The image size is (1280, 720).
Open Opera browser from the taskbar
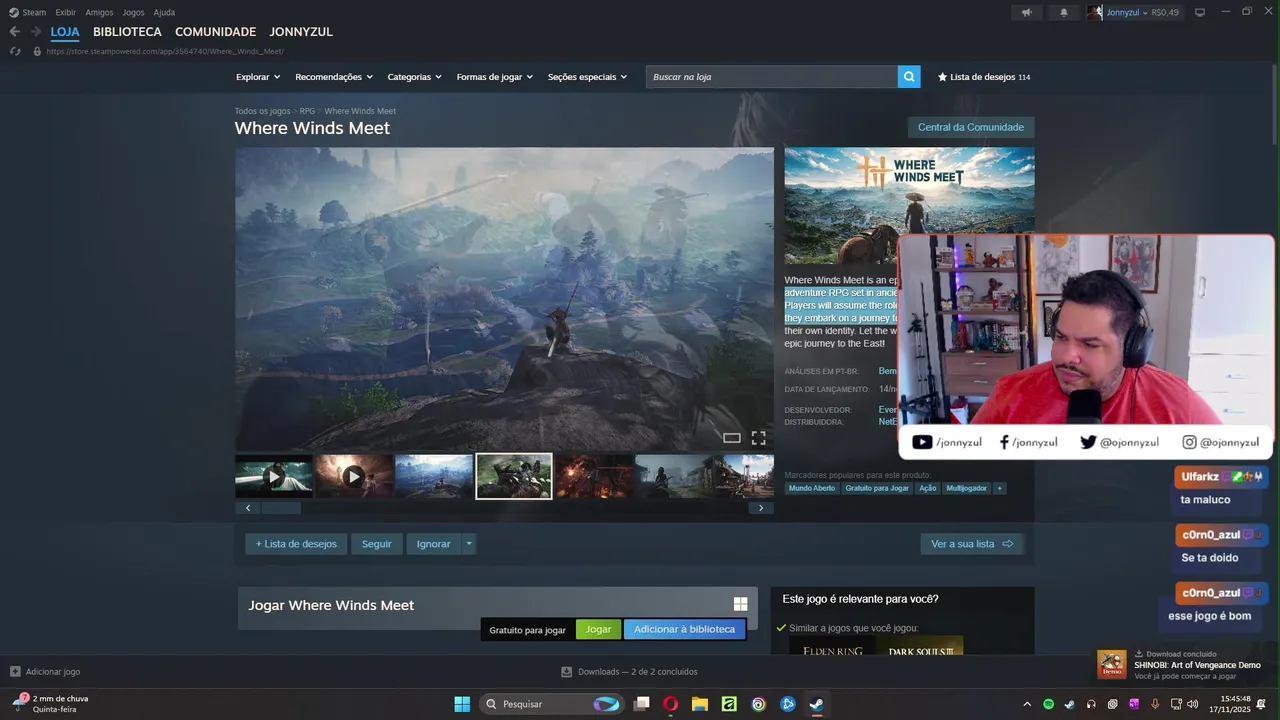(670, 704)
